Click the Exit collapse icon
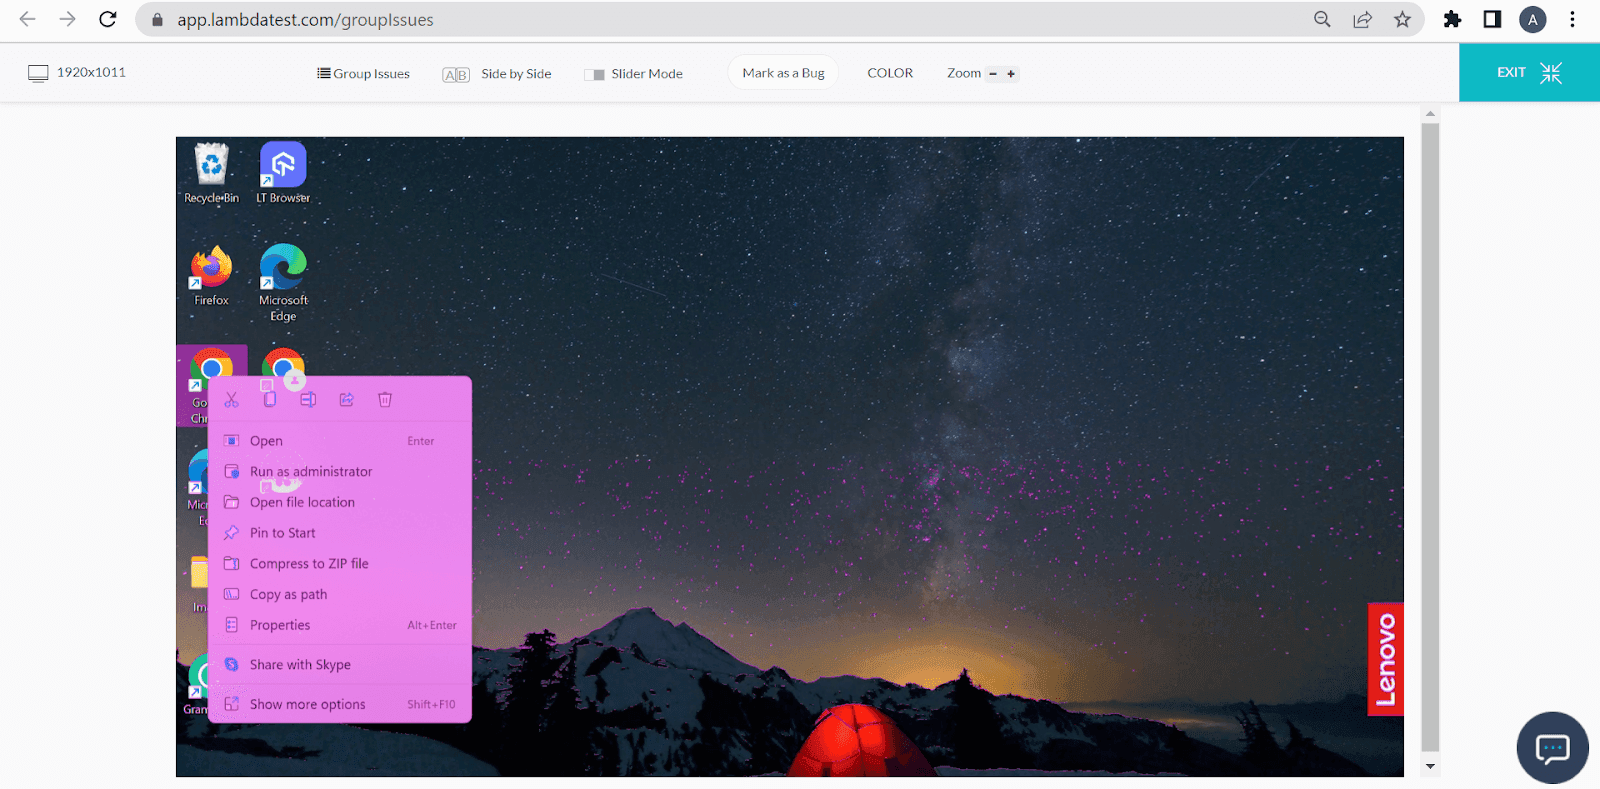The width and height of the screenshot is (1600, 789). coord(1550,73)
